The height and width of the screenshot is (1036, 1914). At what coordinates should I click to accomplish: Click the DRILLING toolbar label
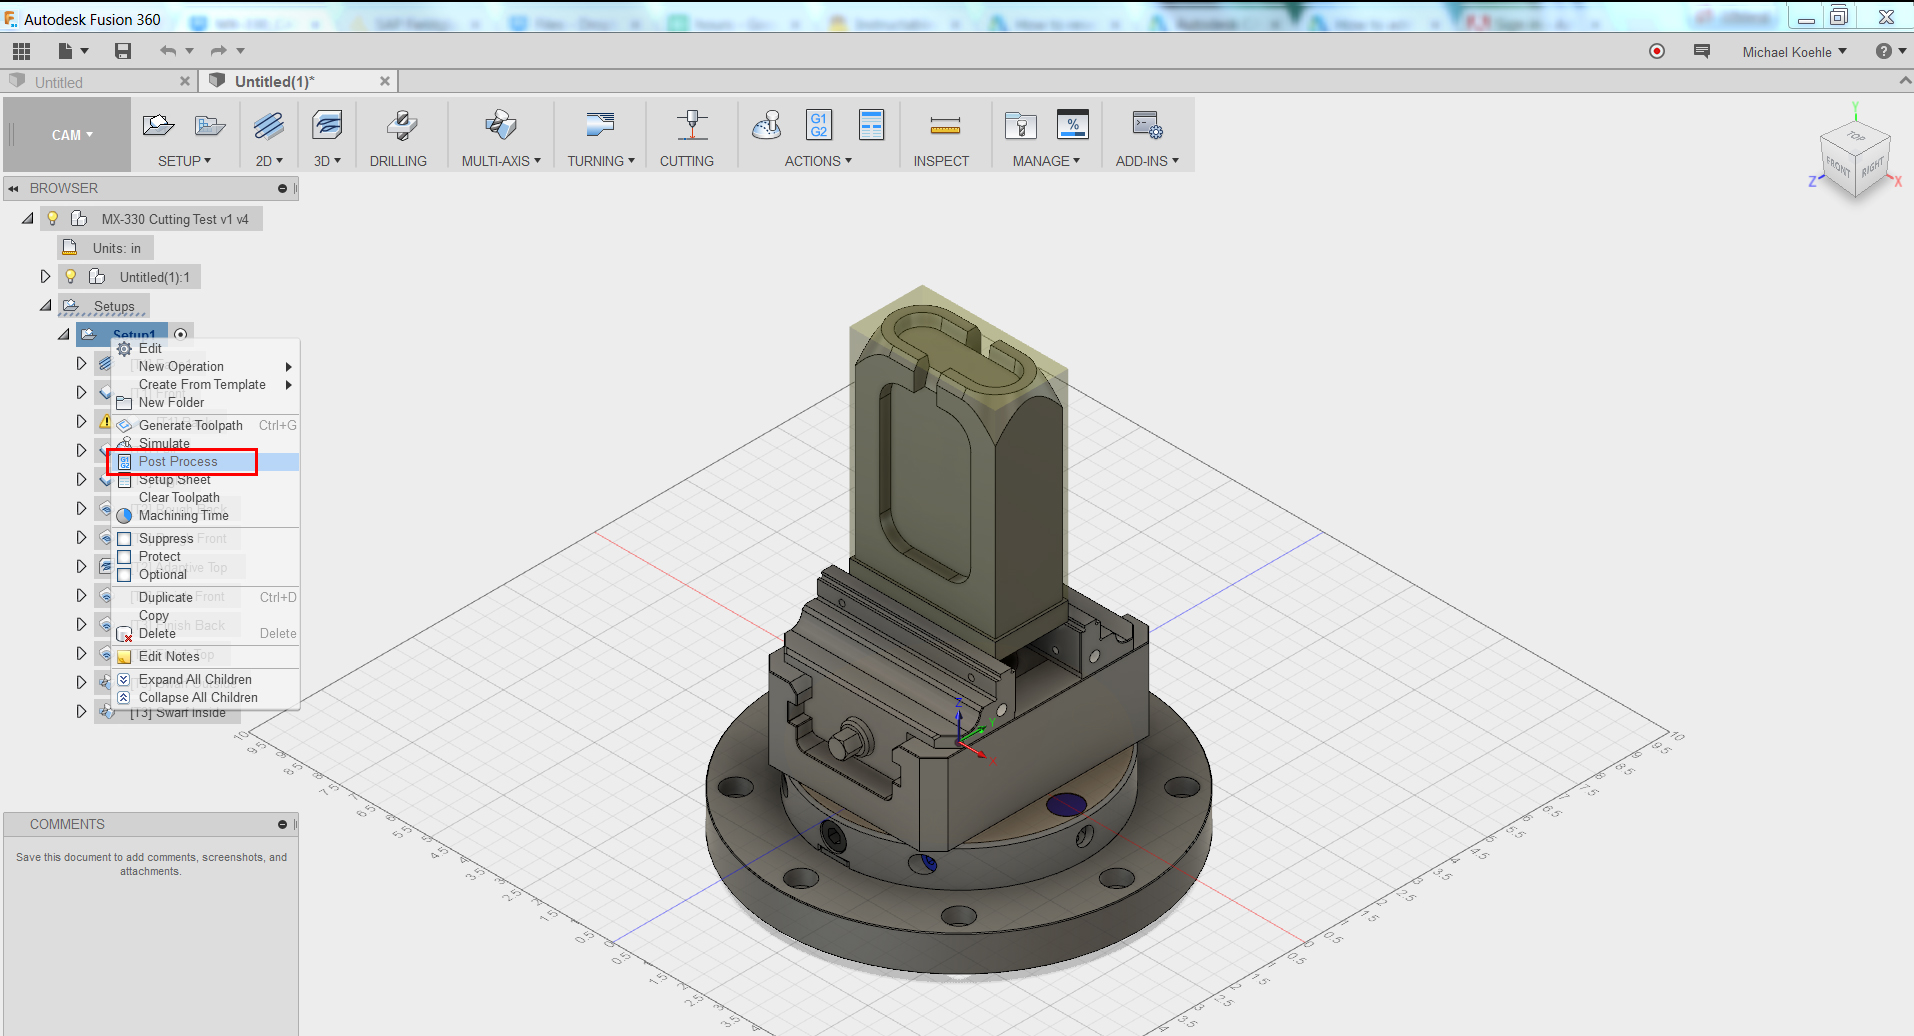(x=398, y=161)
